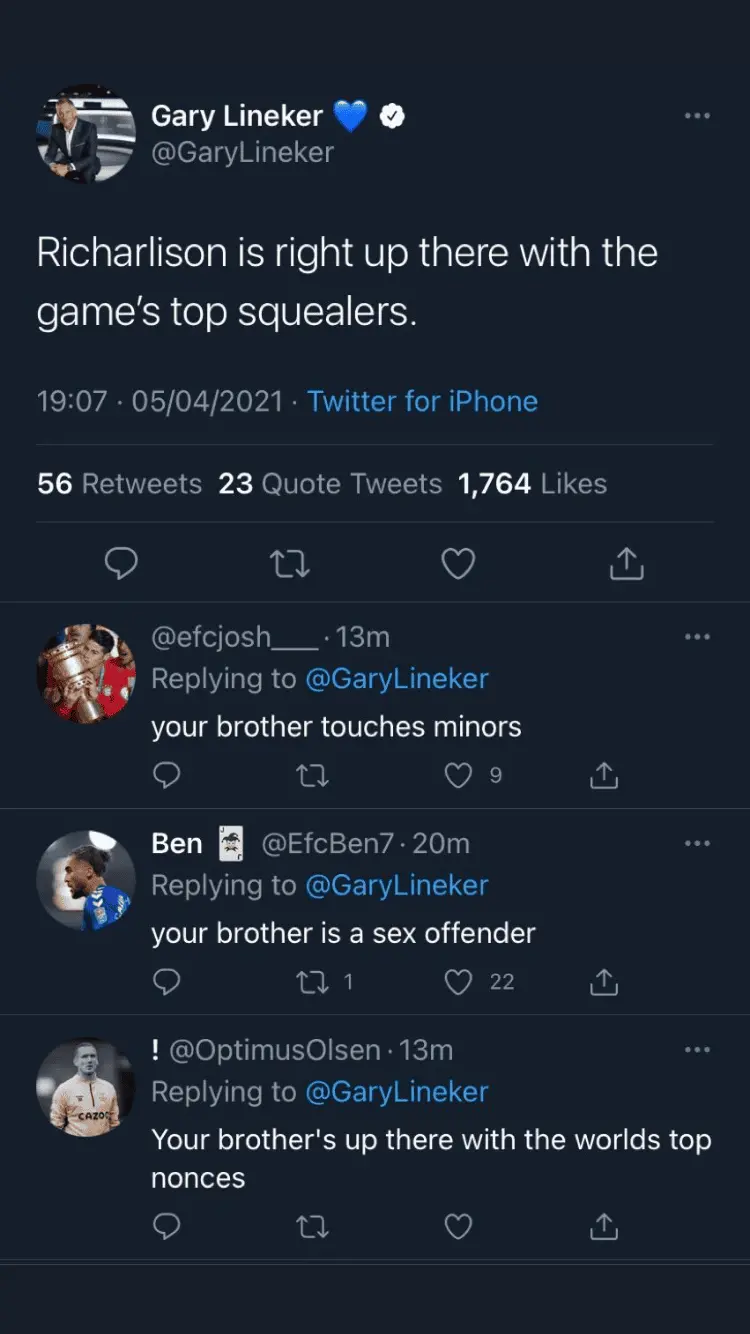View the 23 Quote Tweets list
750x1334 pixels.
tap(330, 484)
